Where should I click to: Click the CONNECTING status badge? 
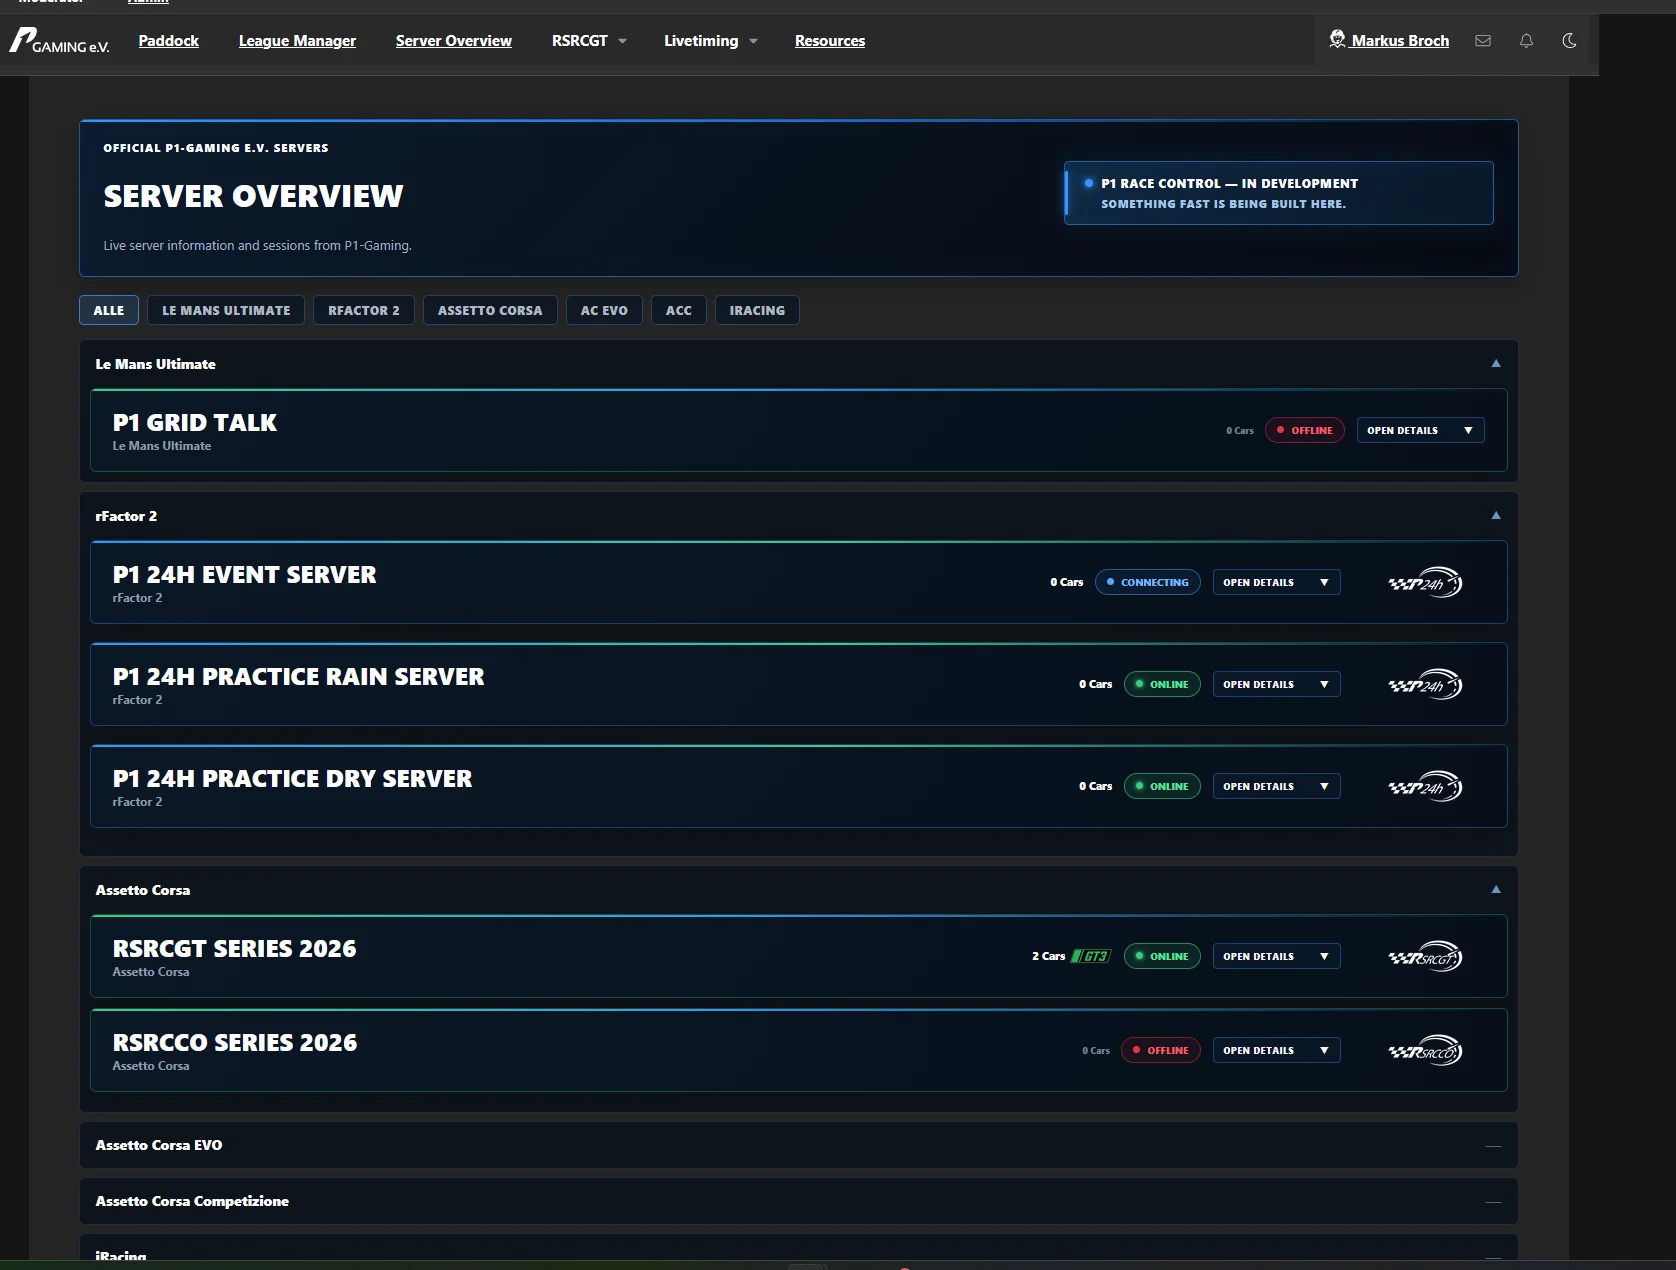(1148, 582)
